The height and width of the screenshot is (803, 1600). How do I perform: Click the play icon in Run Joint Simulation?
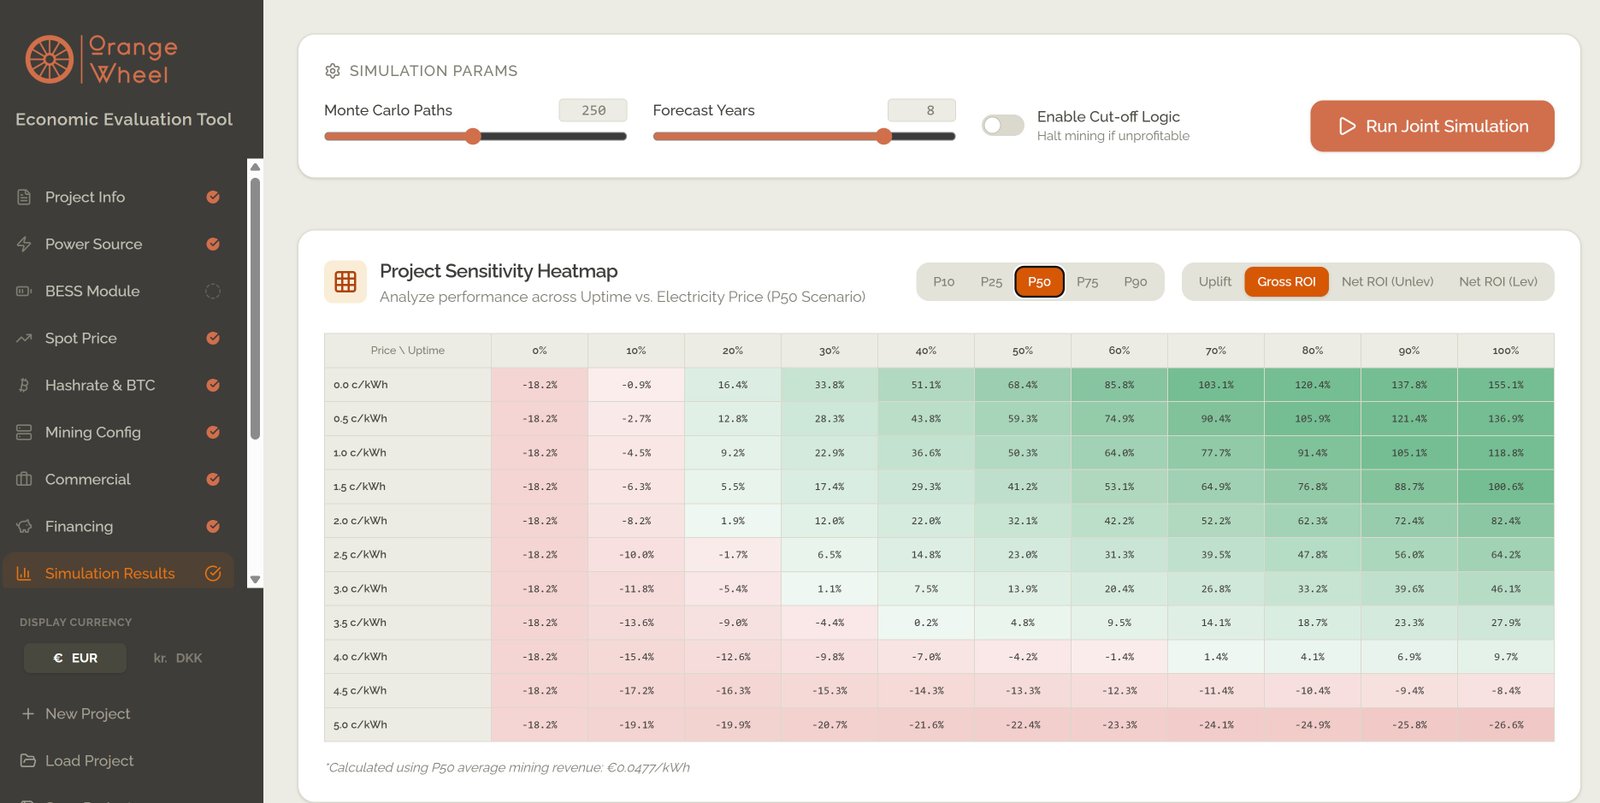tap(1347, 126)
